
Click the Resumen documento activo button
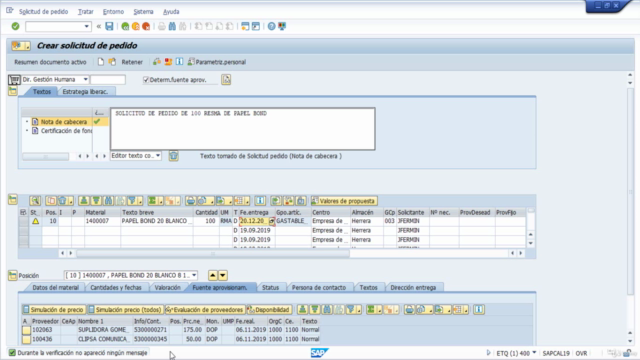(50, 62)
